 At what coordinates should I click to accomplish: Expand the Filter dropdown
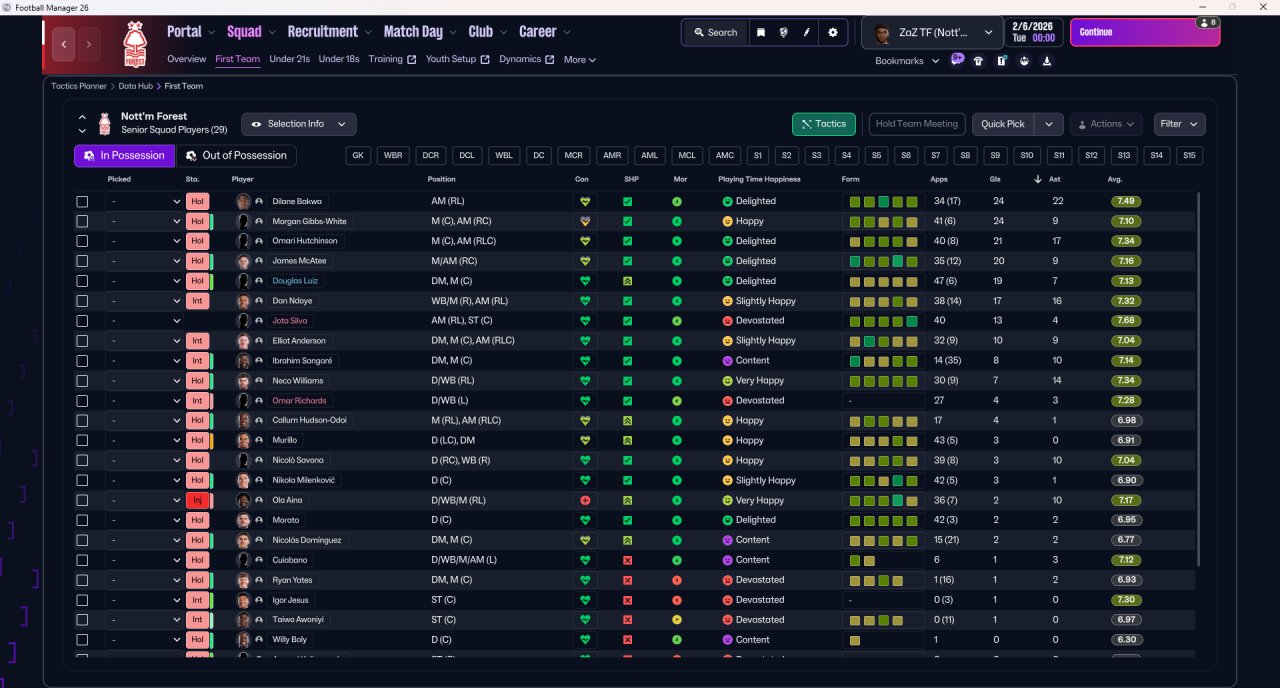pos(1179,124)
